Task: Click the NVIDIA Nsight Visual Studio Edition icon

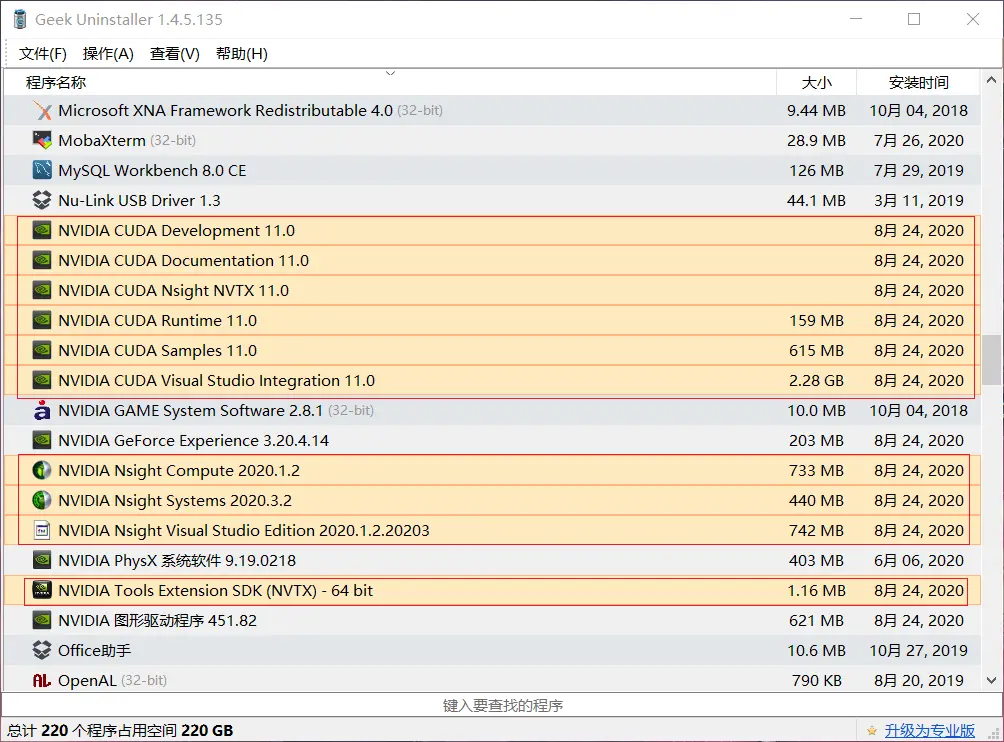Action: pyautogui.click(x=41, y=530)
